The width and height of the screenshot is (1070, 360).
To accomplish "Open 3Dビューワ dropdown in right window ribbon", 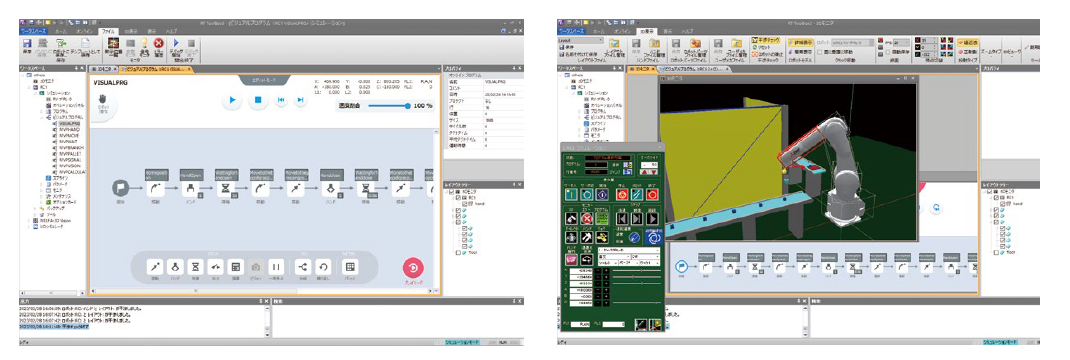I will pos(1012,52).
